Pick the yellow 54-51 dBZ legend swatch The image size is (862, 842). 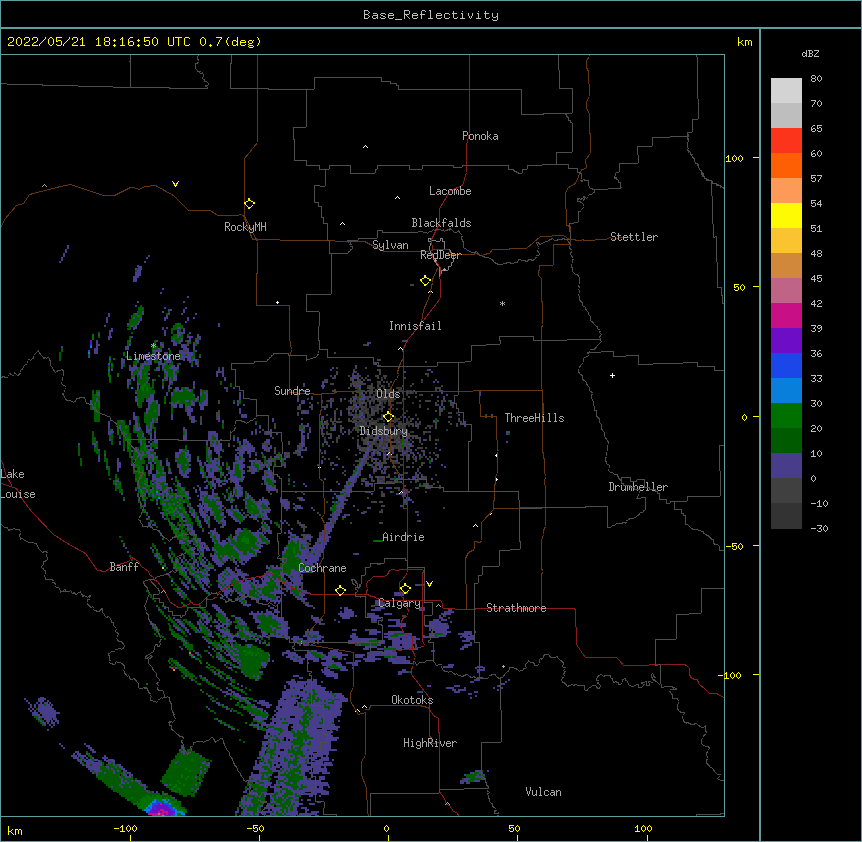(786, 215)
